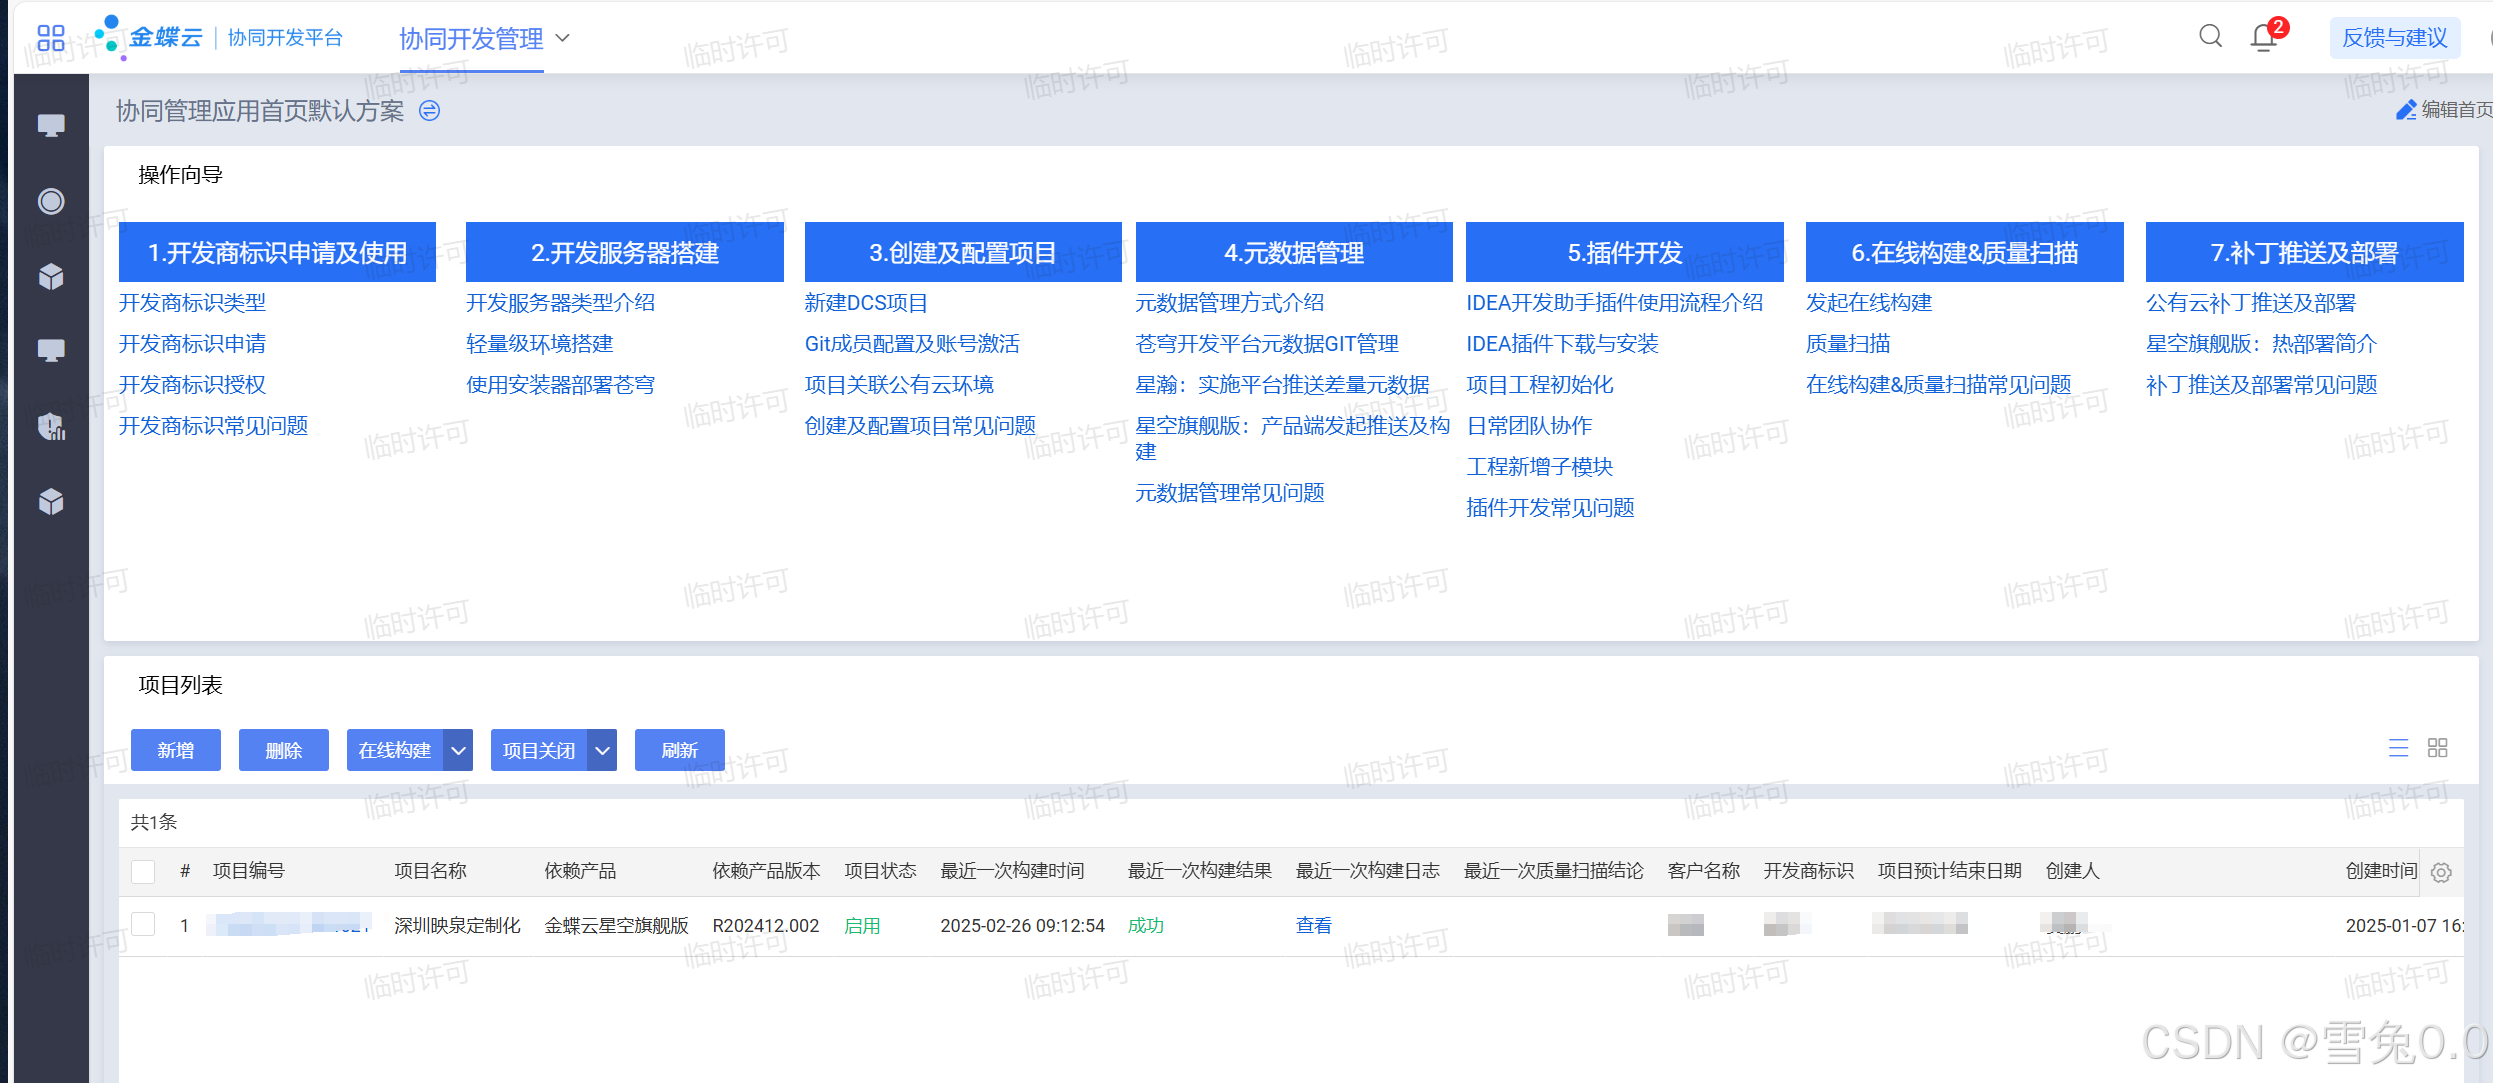Click the 最近一次构建时间 column header

point(1012,871)
